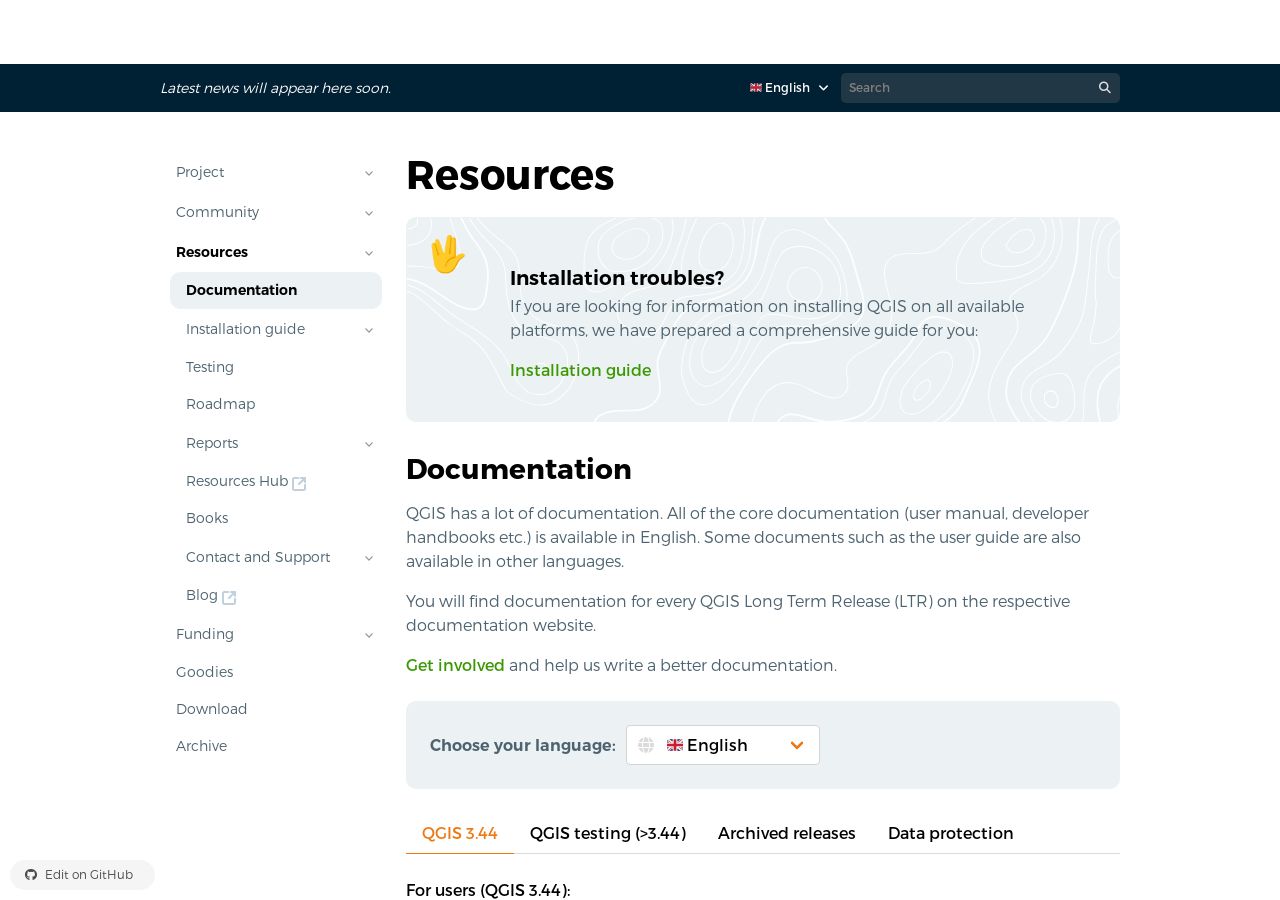Open the Get involved link
This screenshot has width=1280, height=900.
tap(455, 665)
